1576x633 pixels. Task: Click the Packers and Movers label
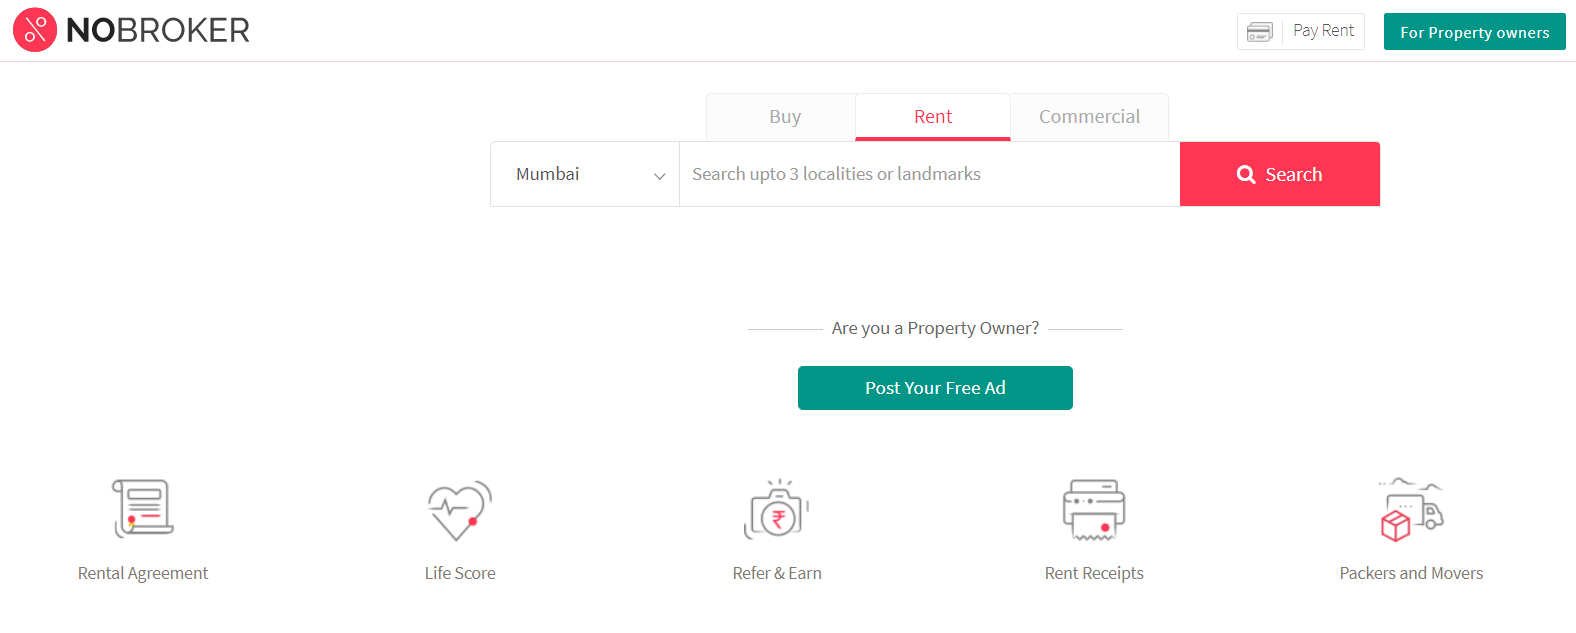click(x=1411, y=572)
